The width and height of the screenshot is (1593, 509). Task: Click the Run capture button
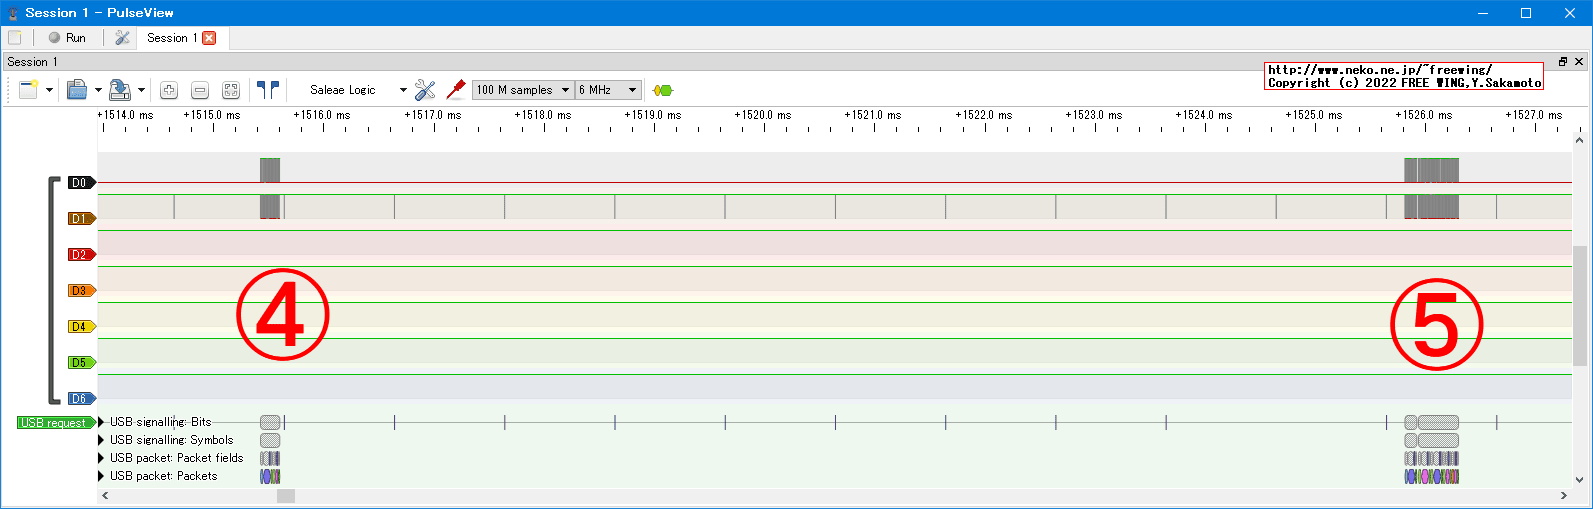[x=67, y=38]
